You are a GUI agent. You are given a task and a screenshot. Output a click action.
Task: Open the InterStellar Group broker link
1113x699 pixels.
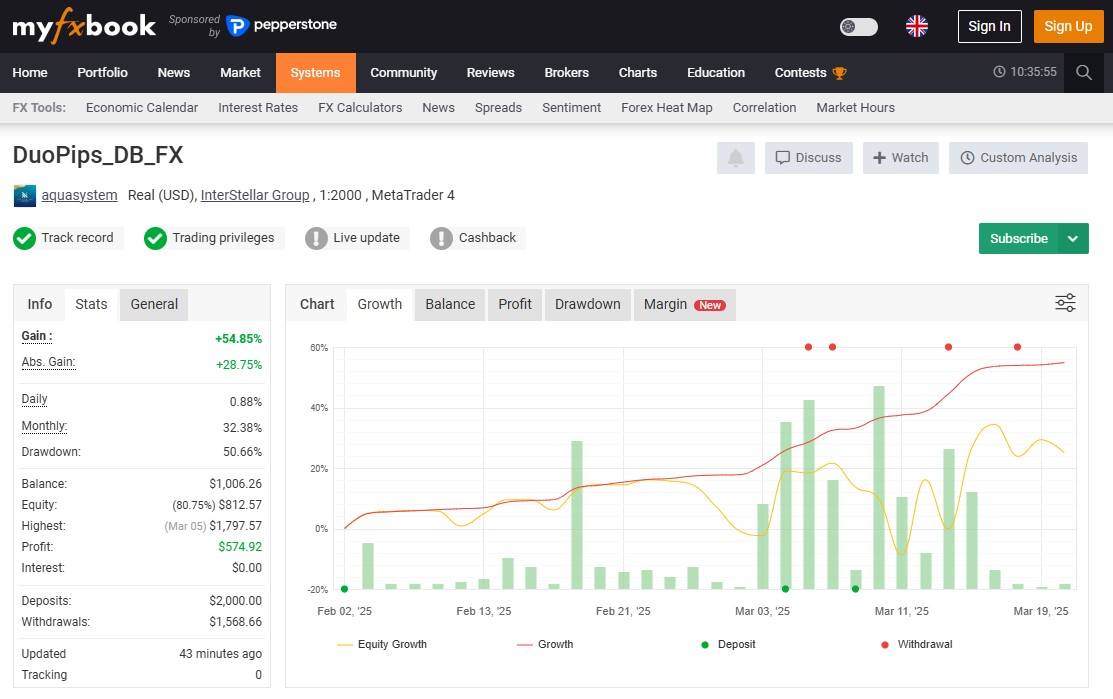click(x=254, y=195)
